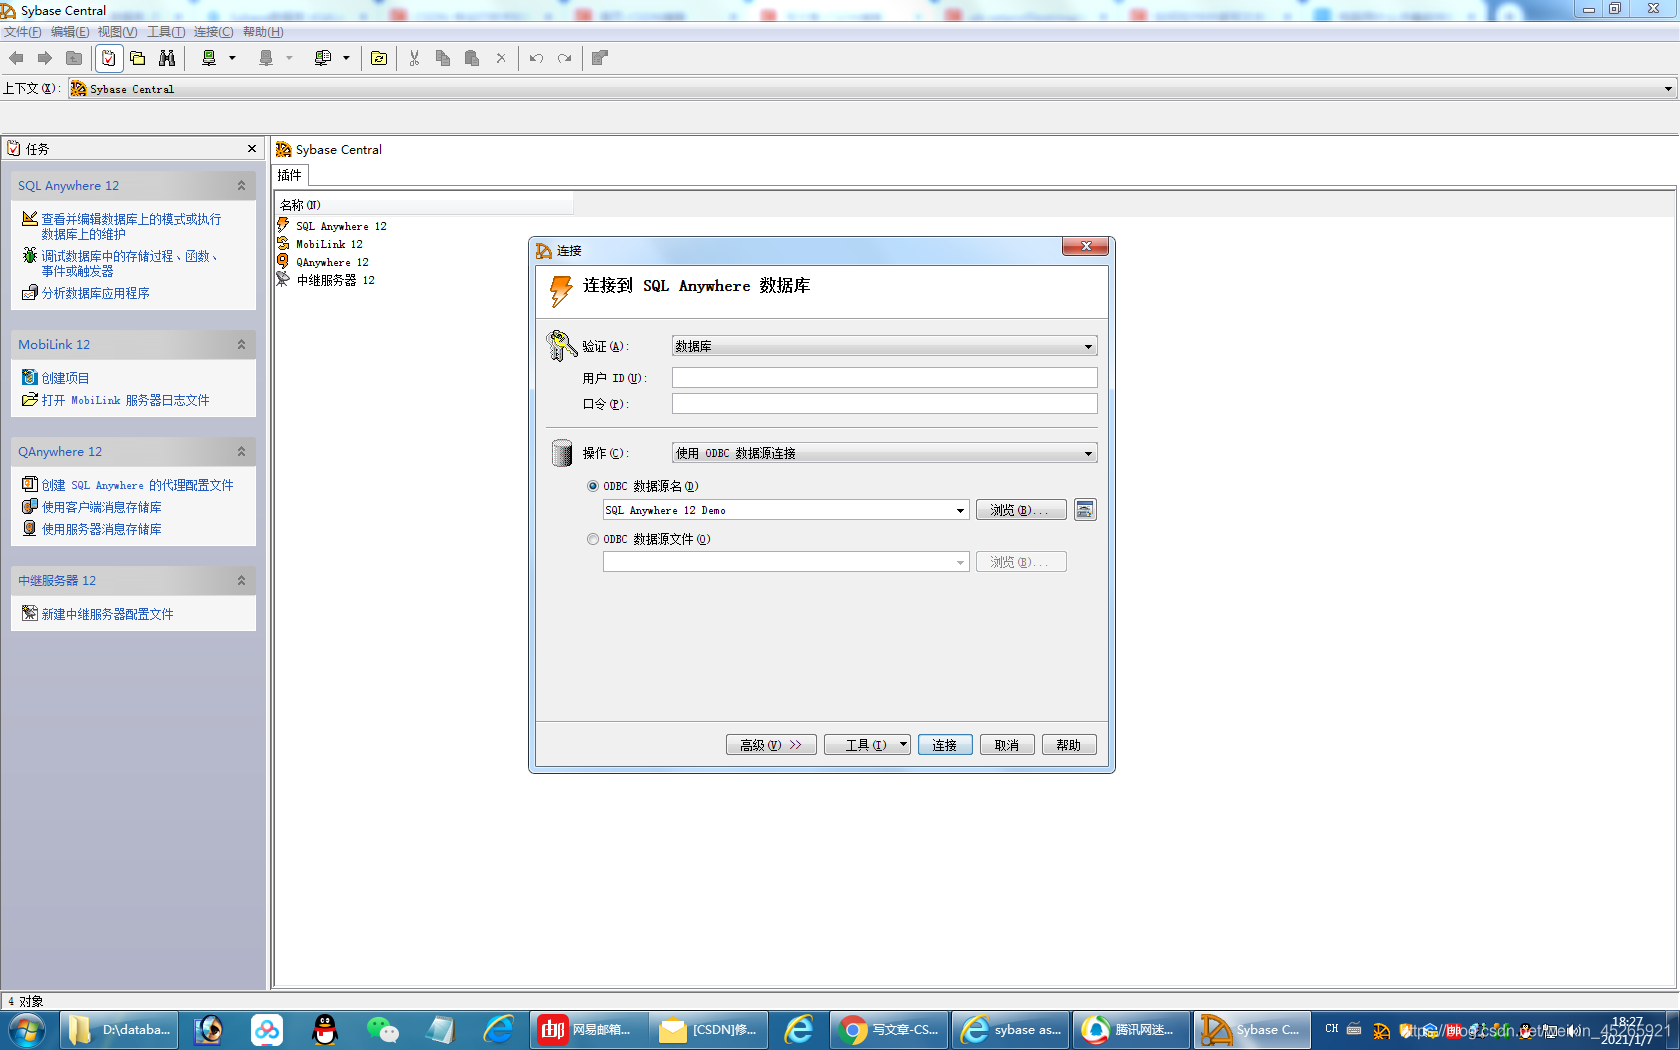Click 使用服务器消息存储库 link

101,529
